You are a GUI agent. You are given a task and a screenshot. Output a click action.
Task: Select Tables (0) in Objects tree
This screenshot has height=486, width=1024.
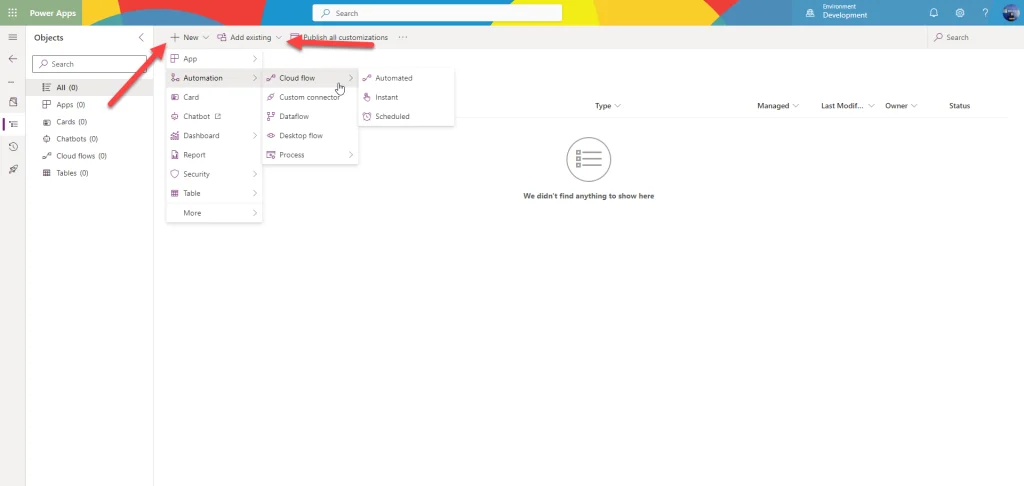tap(89, 173)
